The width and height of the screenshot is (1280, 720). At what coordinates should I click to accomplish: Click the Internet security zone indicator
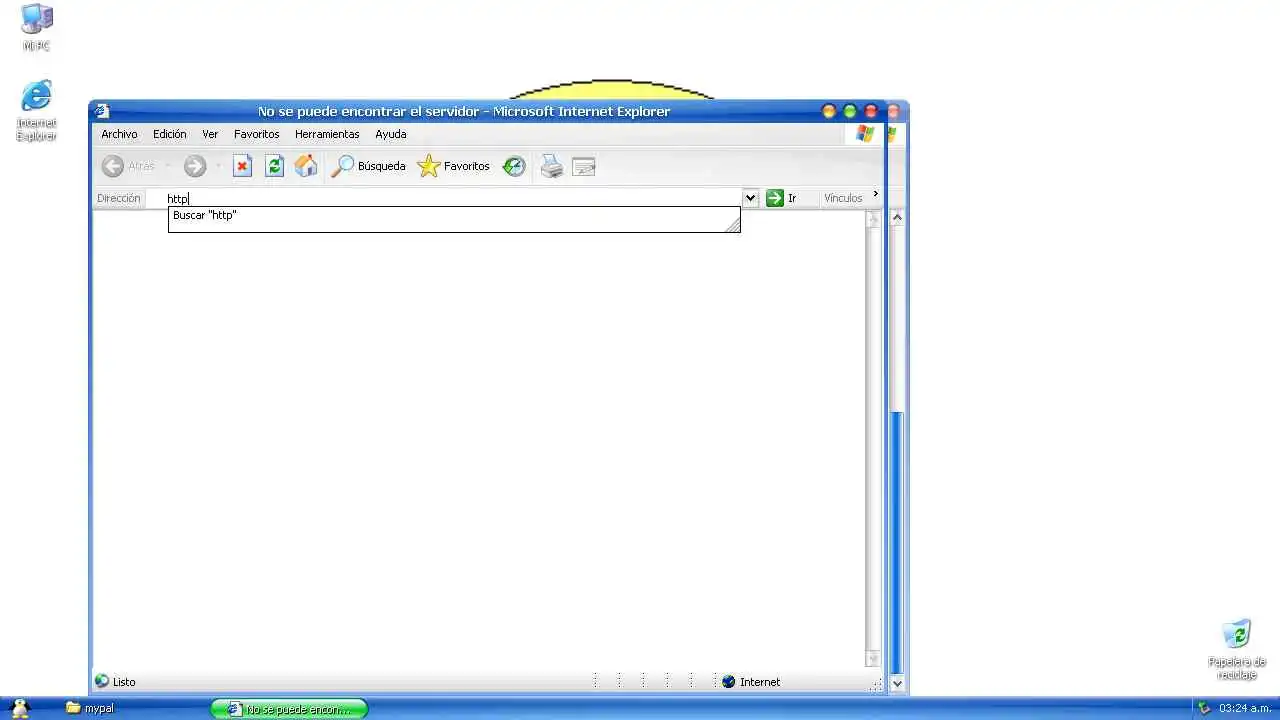click(751, 682)
